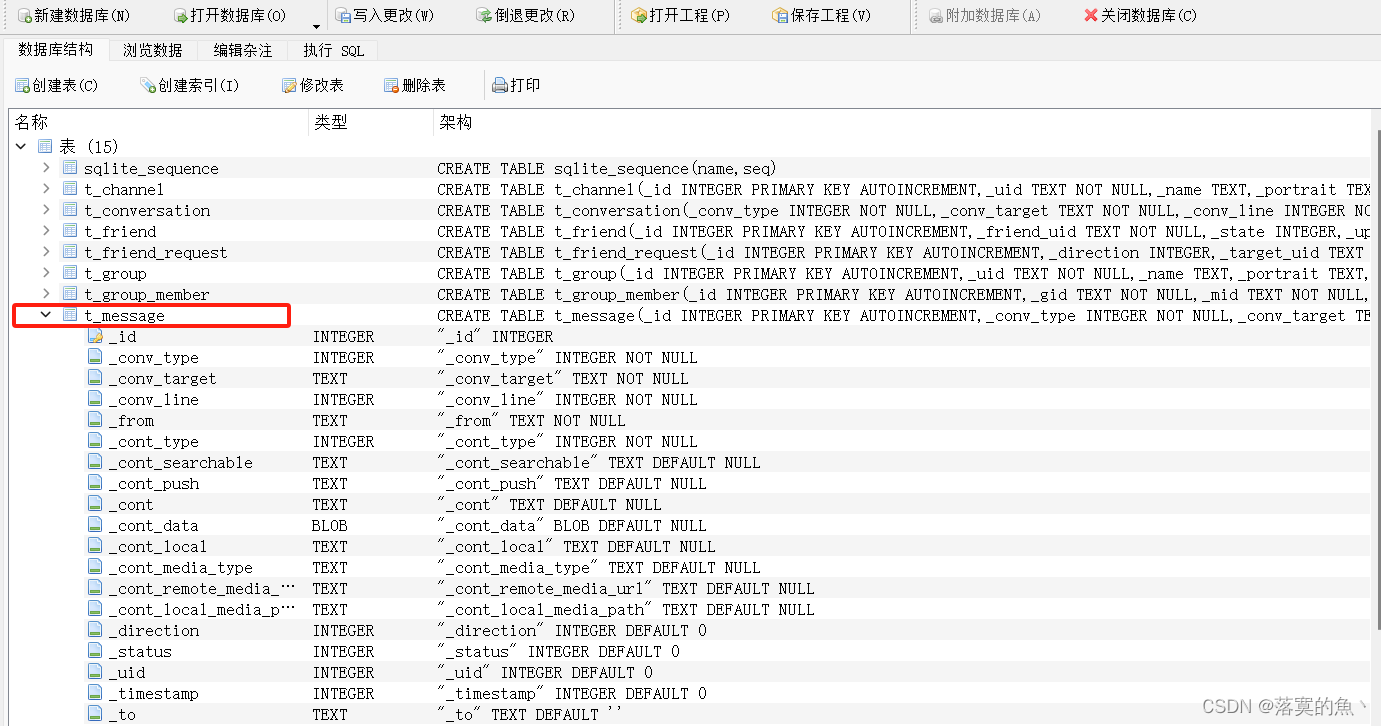Click the field icon beside _timestamp

[x=95, y=693]
